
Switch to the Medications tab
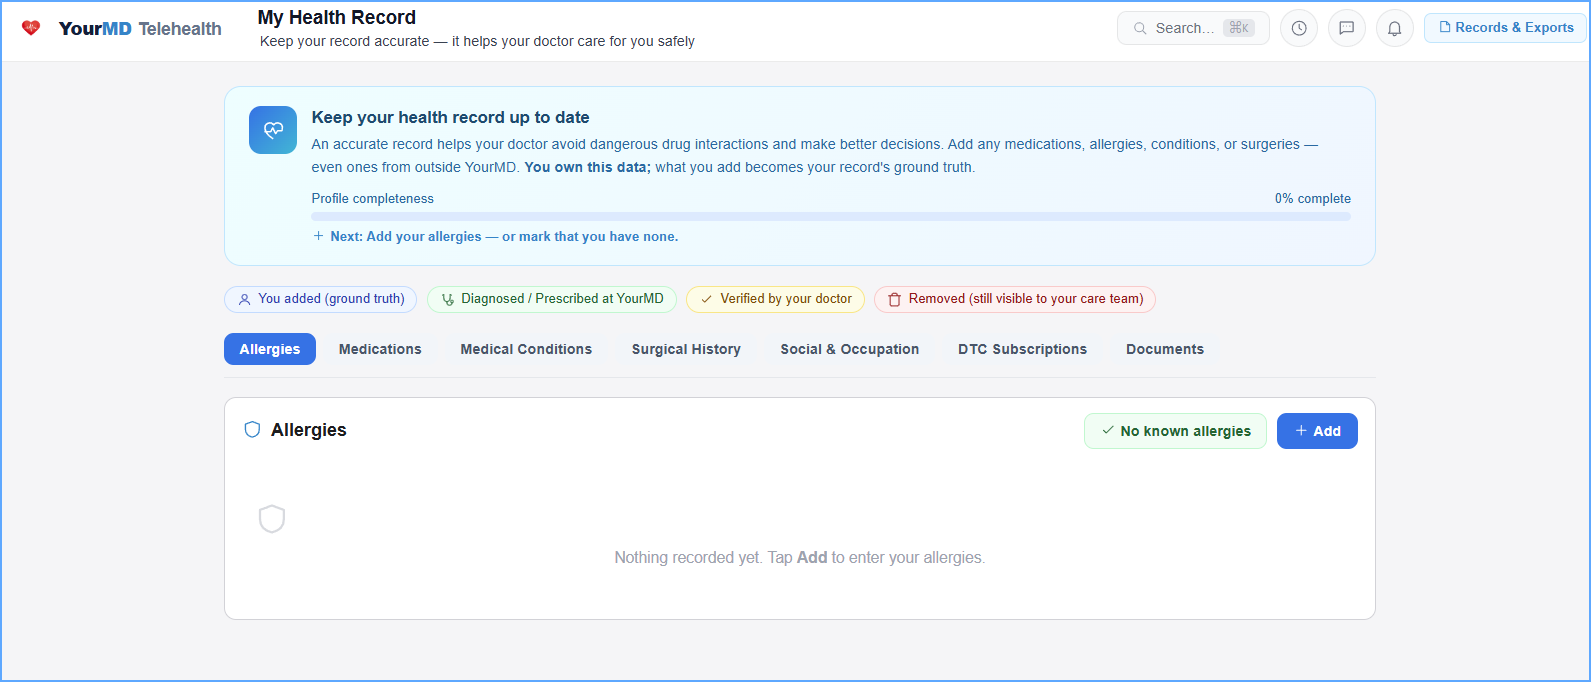point(380,349)
